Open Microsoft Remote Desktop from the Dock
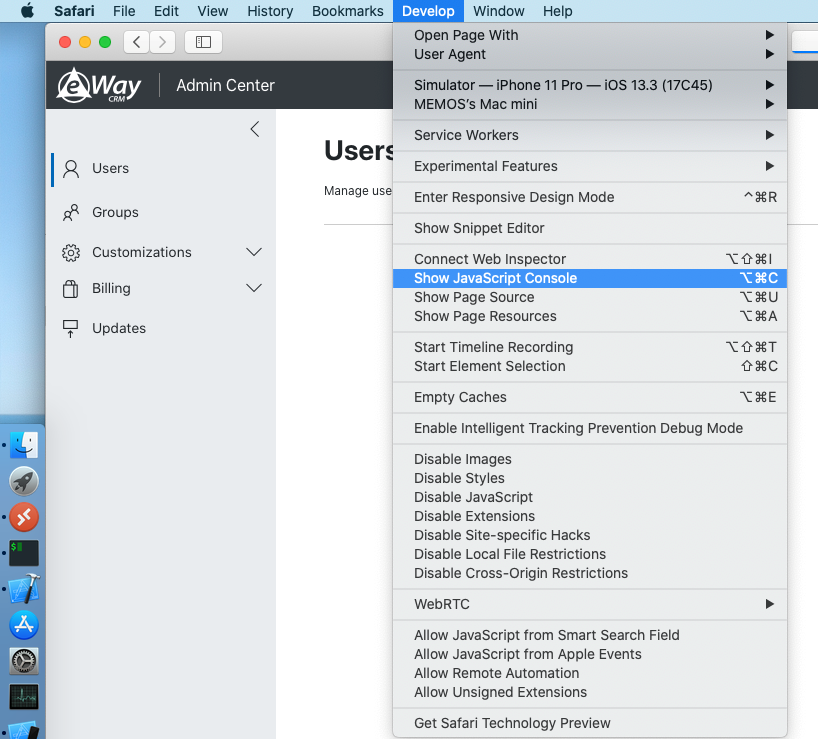This screenshot has height=739, width=818. coord(24,517)
